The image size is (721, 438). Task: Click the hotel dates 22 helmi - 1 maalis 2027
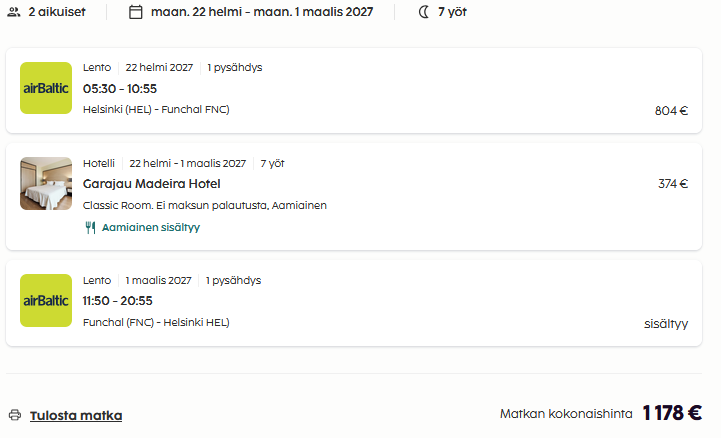point(188,164)
